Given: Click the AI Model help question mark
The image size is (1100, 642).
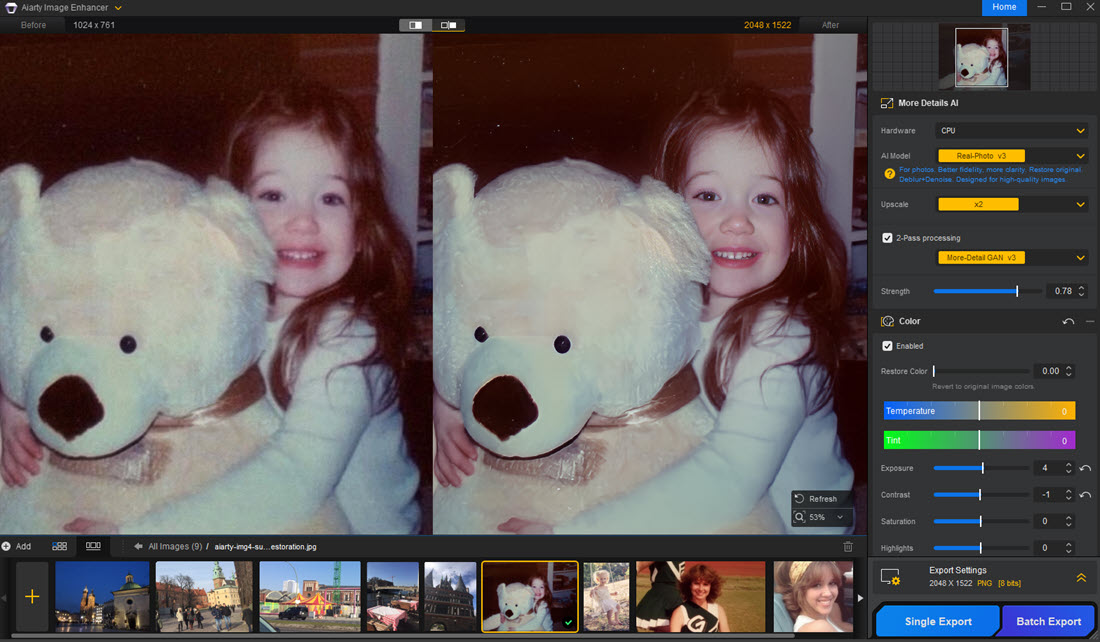Looking at the screenshot, I should [889, 174].
